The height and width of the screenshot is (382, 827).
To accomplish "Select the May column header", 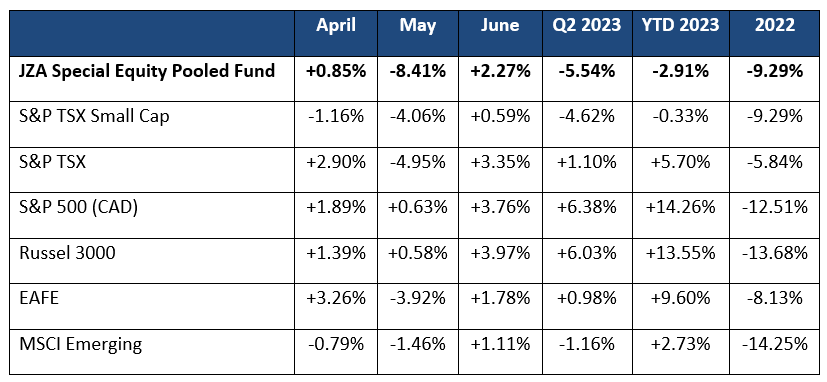I will (418, 26).
